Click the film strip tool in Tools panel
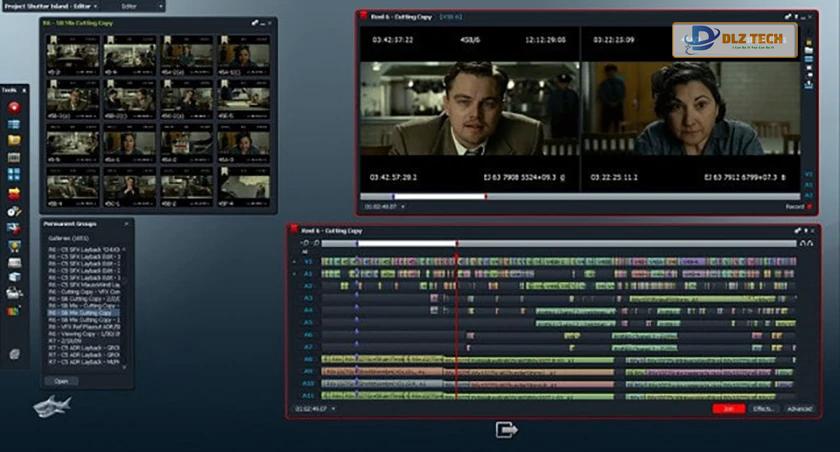The image size is (840, 452). point(14,157)
